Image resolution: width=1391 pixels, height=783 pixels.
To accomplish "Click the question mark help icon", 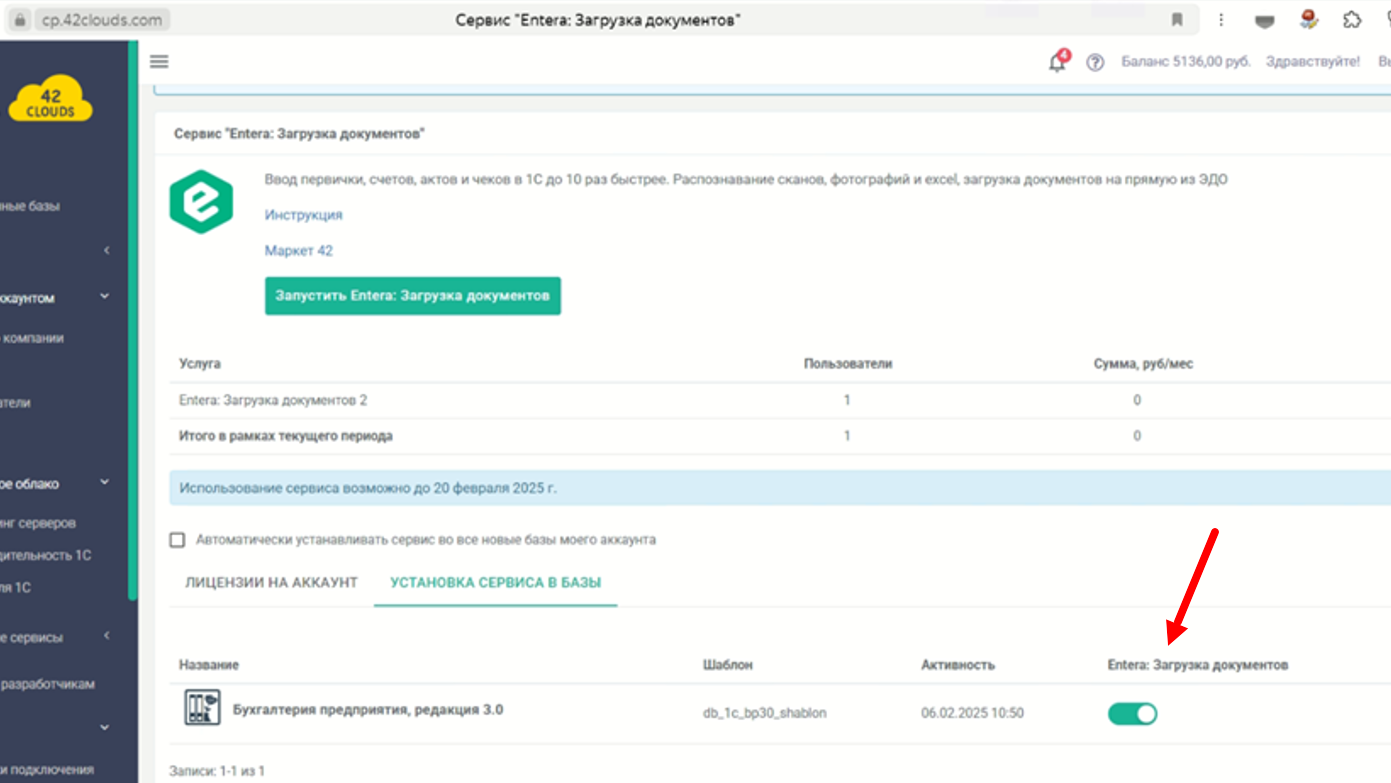I will (x=1095, y=62).
